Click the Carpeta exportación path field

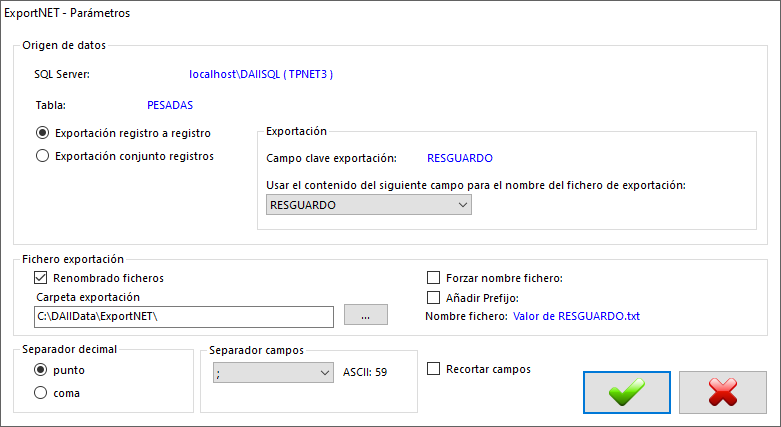pos(184,317)
